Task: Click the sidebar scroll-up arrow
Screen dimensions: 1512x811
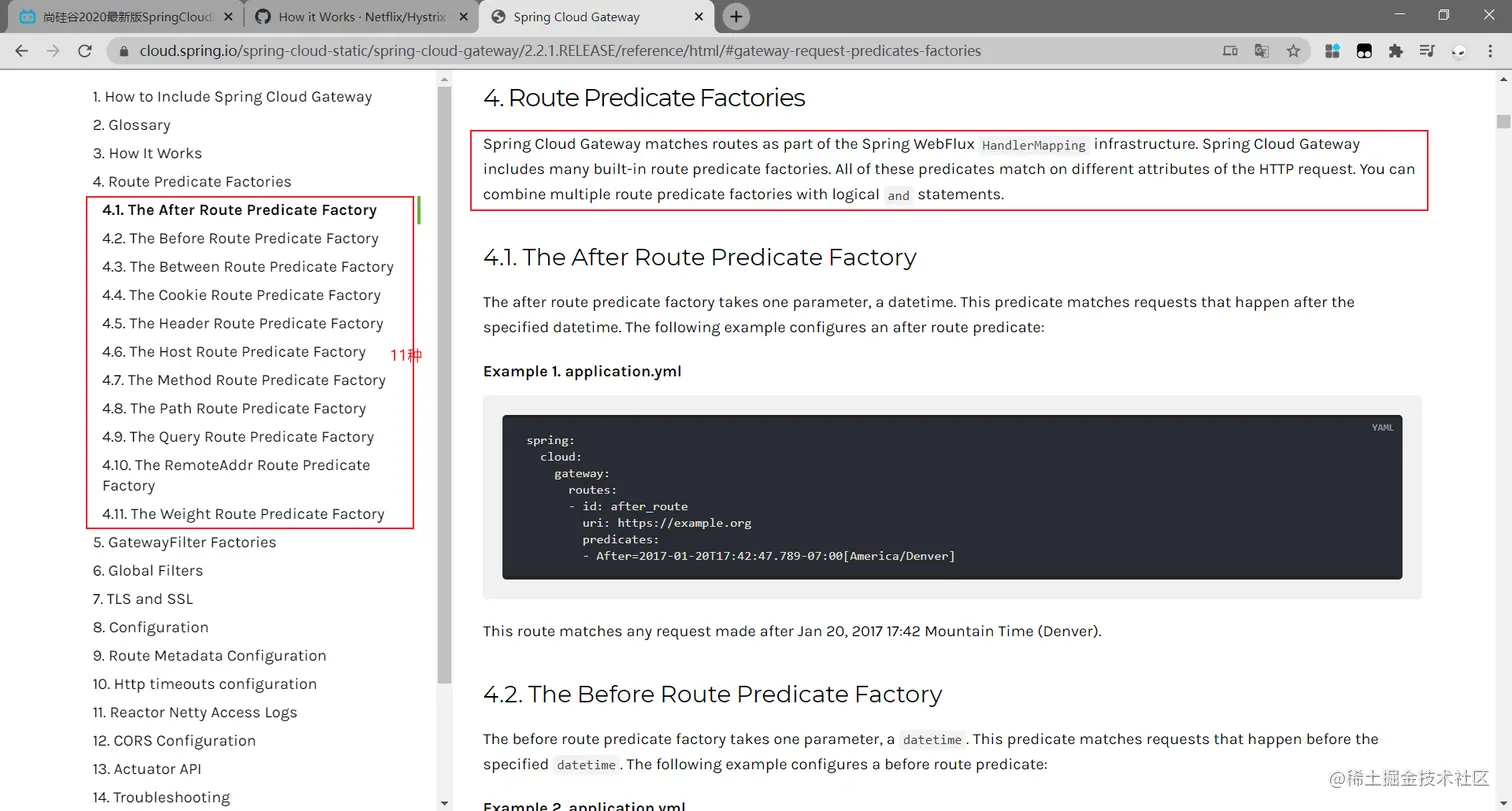Action: tap(444, 78)
